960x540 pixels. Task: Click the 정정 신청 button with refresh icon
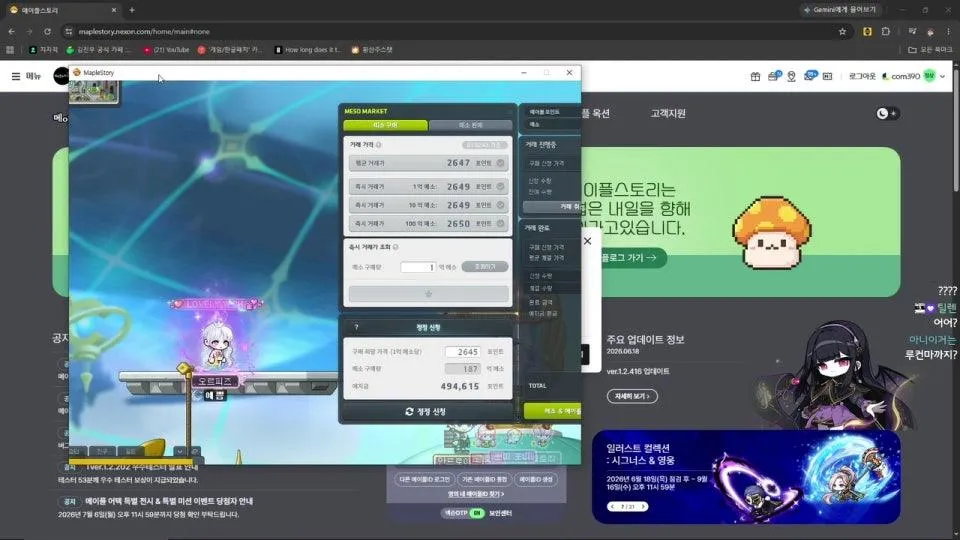pyautogui.click(x=427, y=411)
